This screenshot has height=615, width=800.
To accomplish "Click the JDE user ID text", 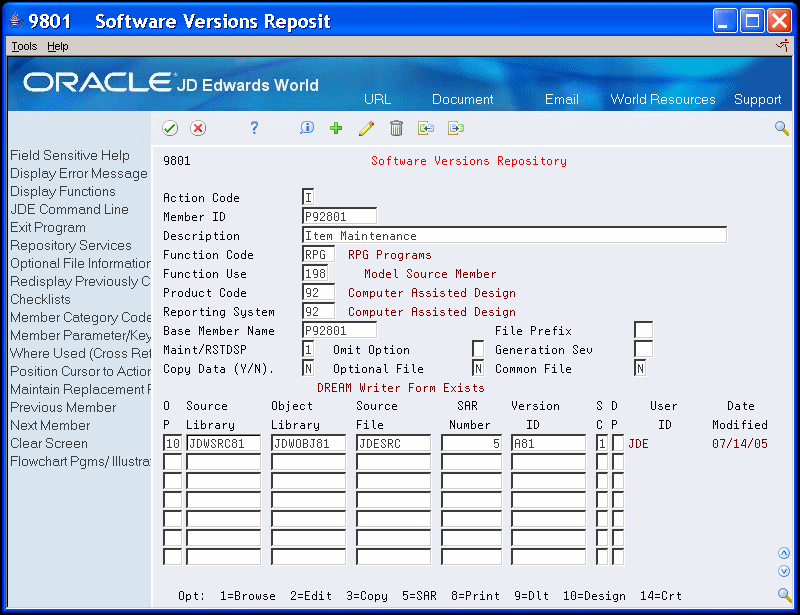I will [638, 444].
